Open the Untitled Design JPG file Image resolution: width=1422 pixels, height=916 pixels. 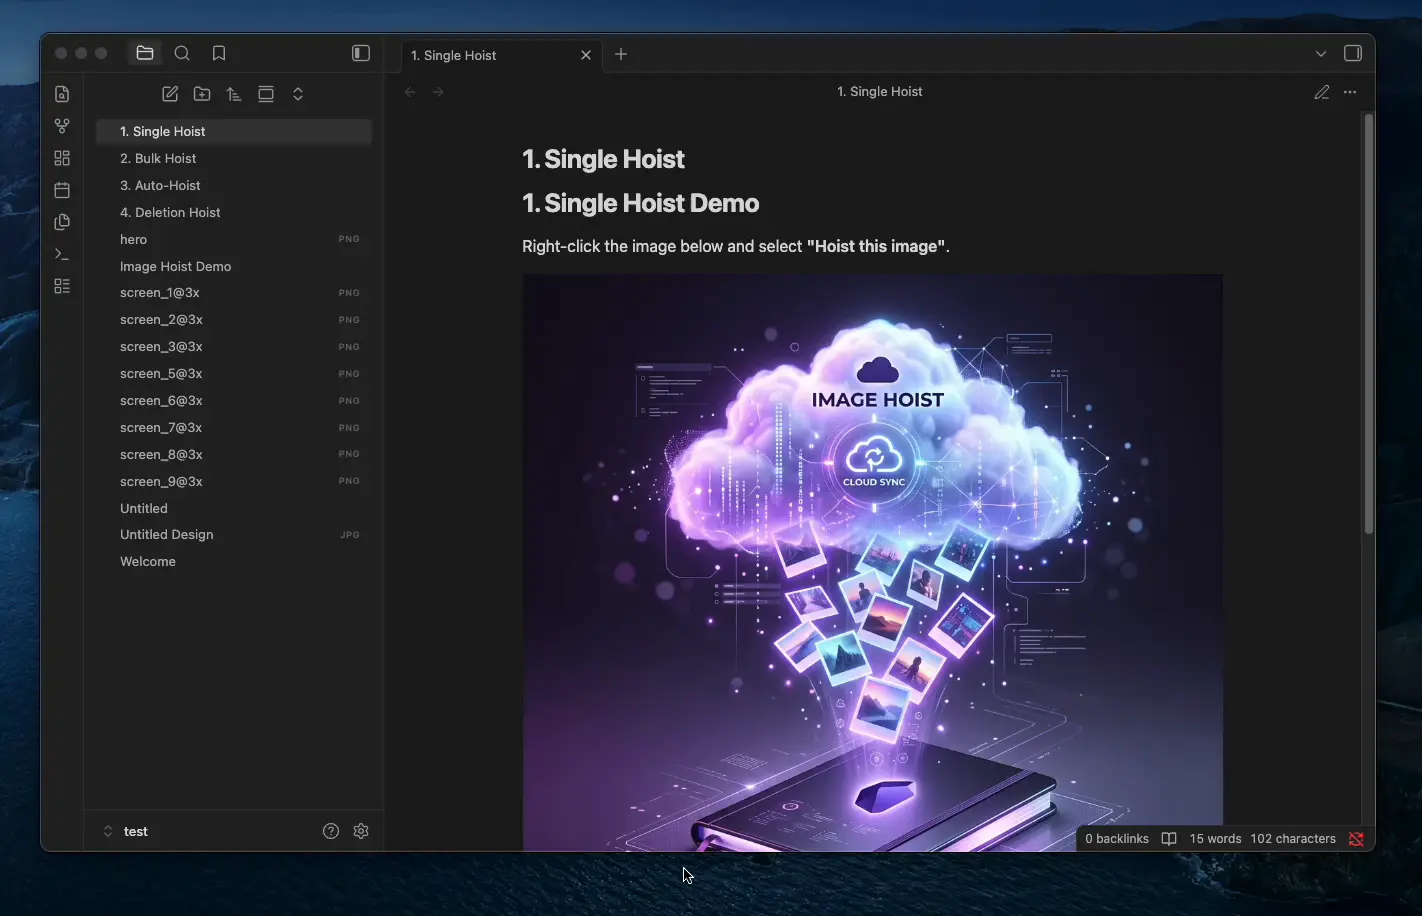tap(234, 534)
